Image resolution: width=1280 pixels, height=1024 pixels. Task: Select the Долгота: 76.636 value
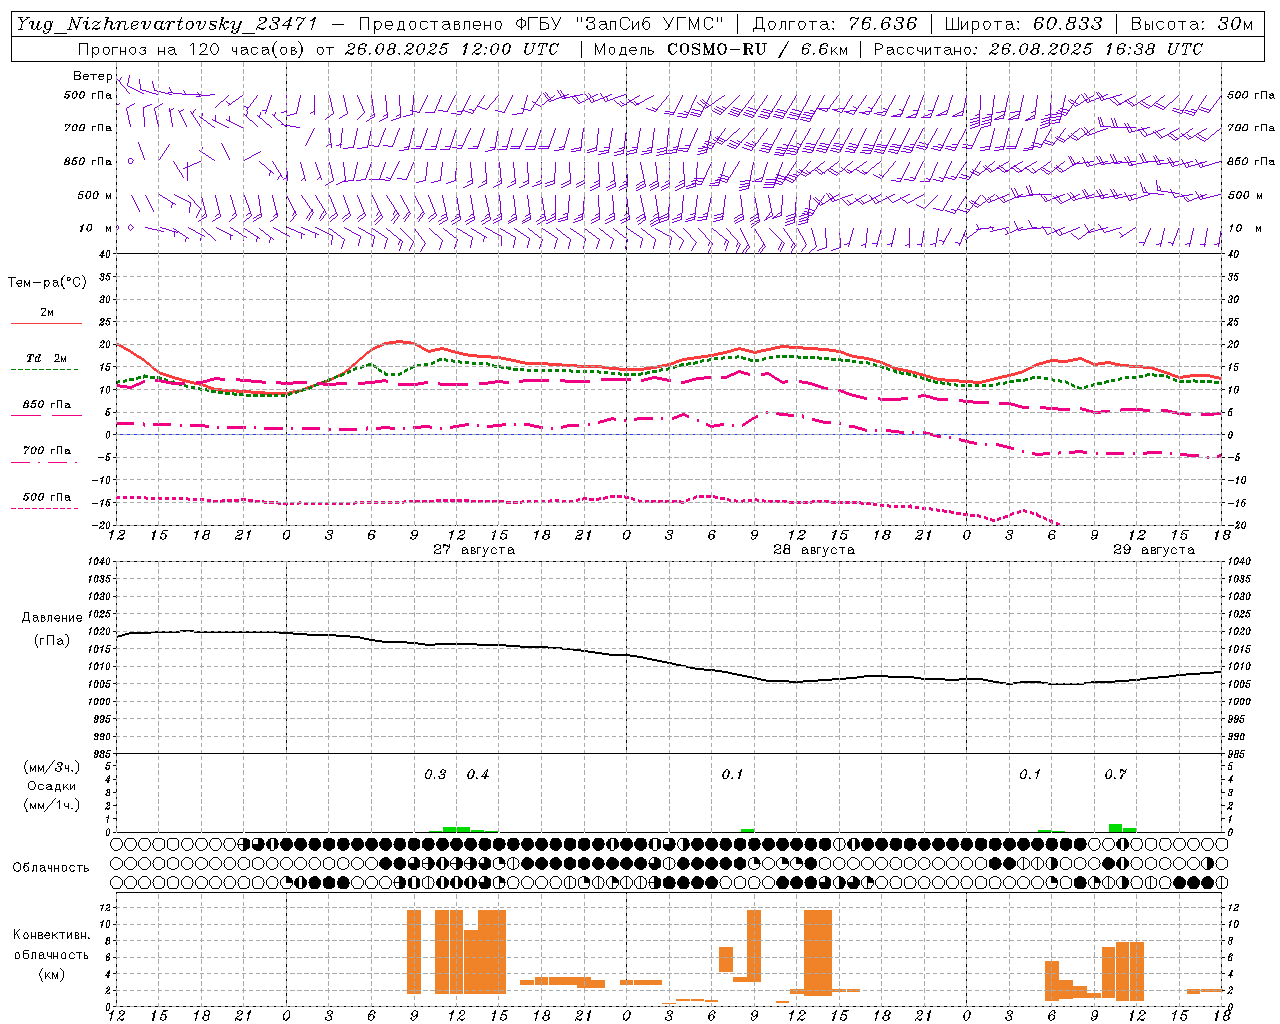pyautogui.click(x=836, y=24)
